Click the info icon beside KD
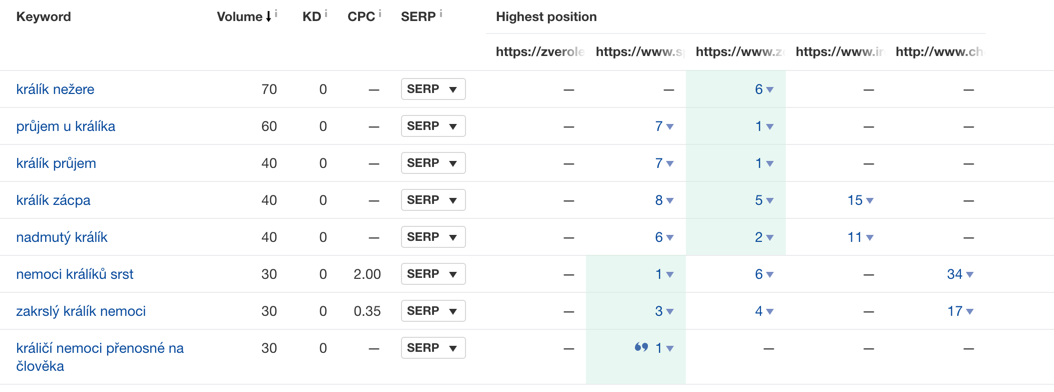The width and height of the screenshot is (1054, 392). coord(326,14)
